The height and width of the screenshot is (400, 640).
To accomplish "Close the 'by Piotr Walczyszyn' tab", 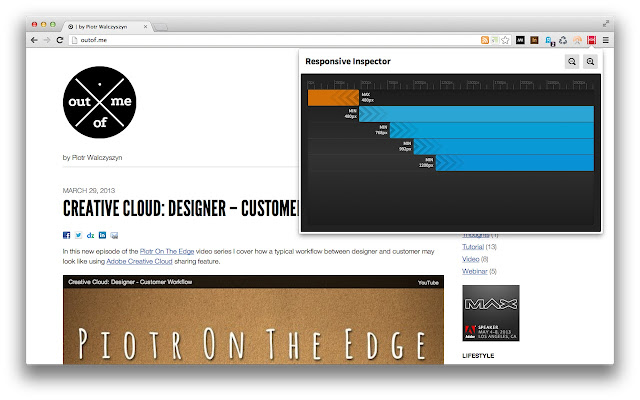I will [145, 27].
